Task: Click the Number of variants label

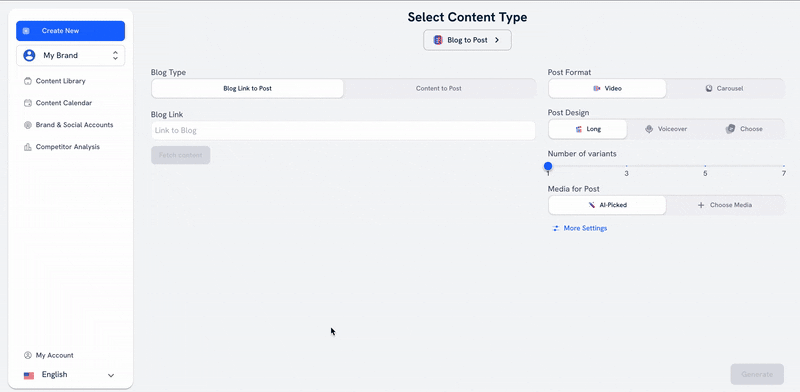Action: click(x=582, y=154)
